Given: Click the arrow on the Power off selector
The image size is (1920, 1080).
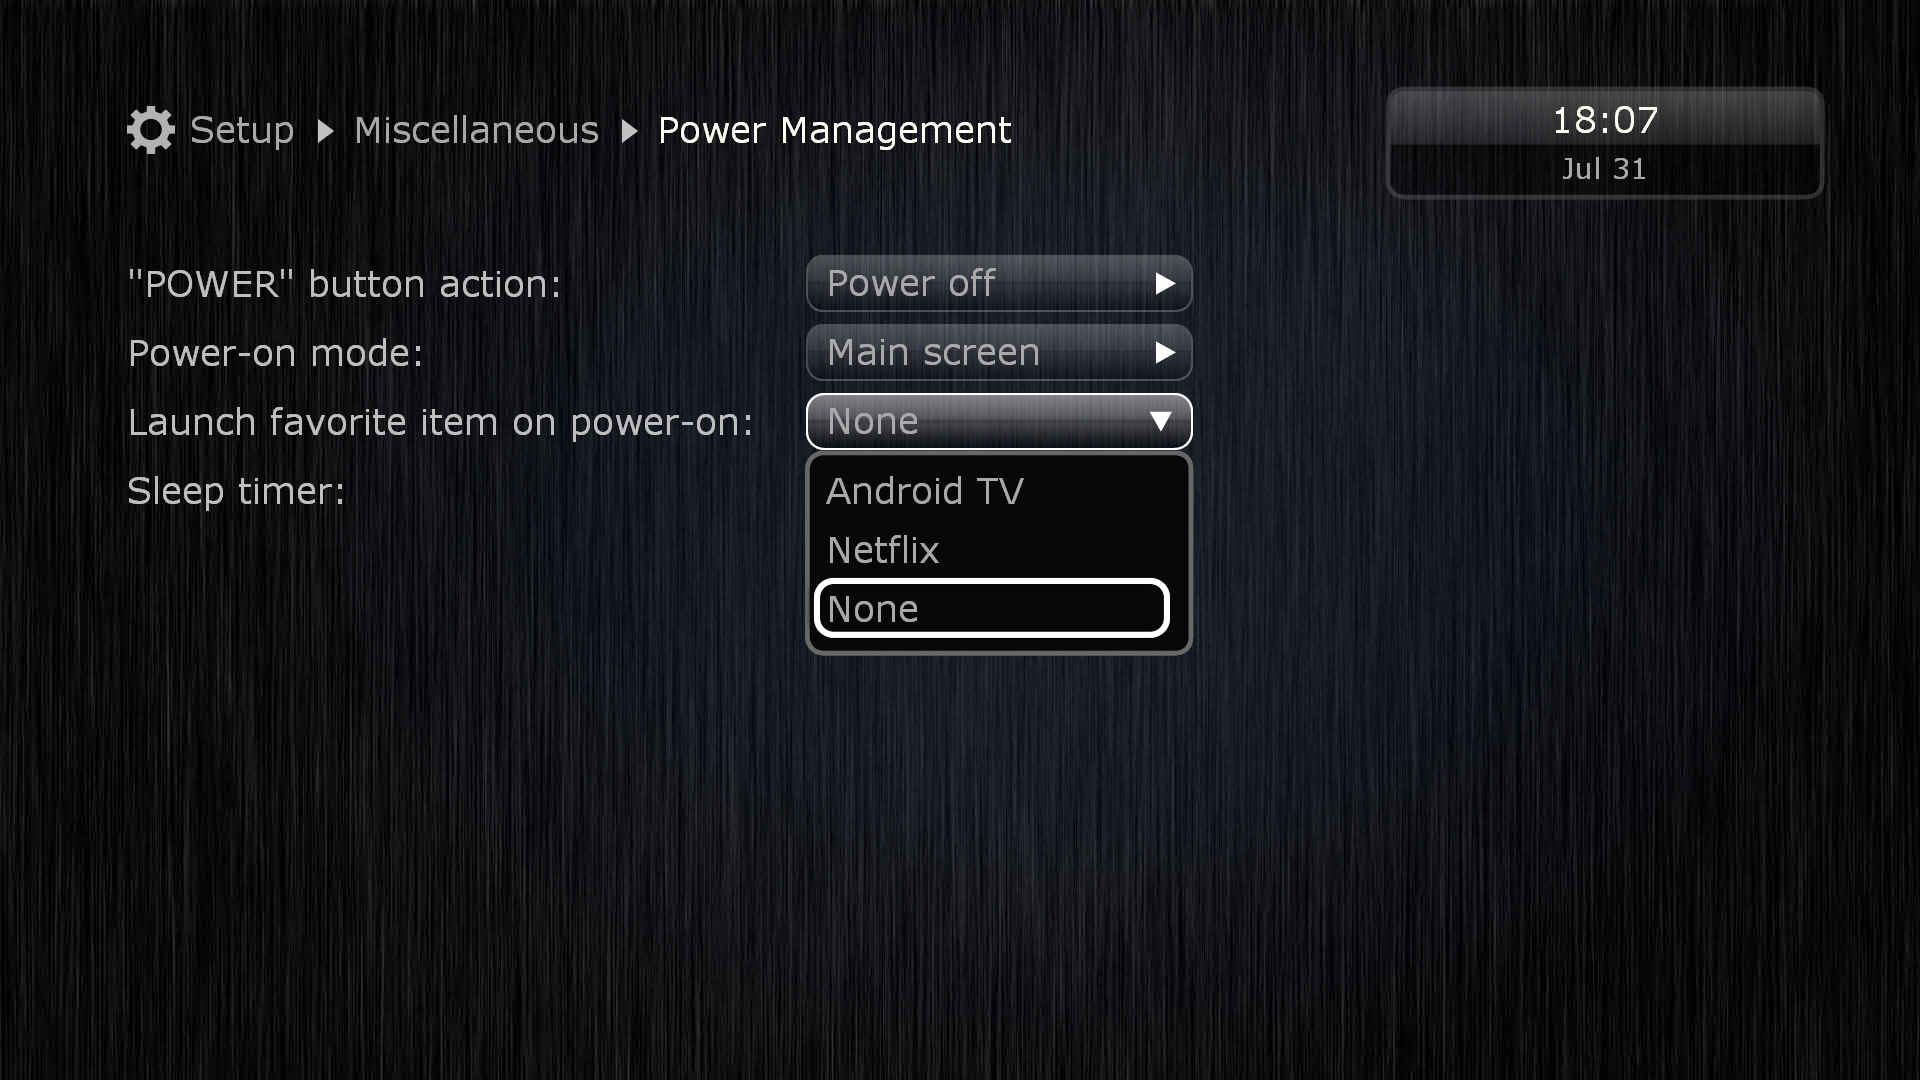Looking at the screenshot, I should point(1164,284).
